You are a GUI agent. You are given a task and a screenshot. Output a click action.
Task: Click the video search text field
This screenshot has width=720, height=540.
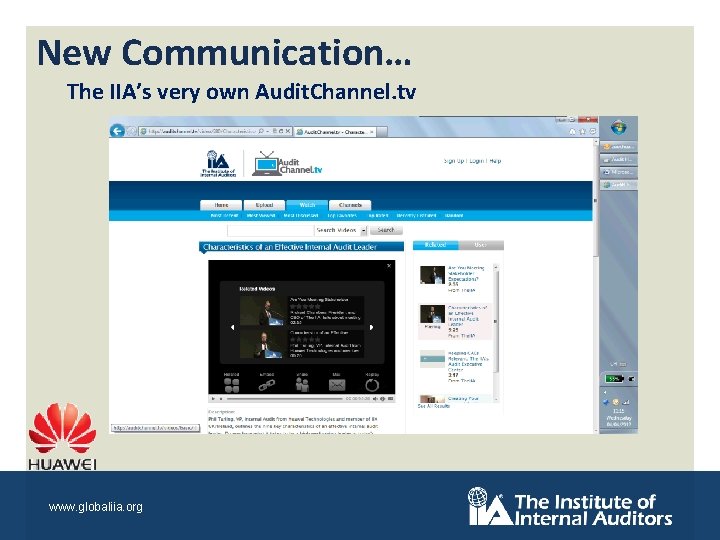pyautogui.click(x=271, y=230)
